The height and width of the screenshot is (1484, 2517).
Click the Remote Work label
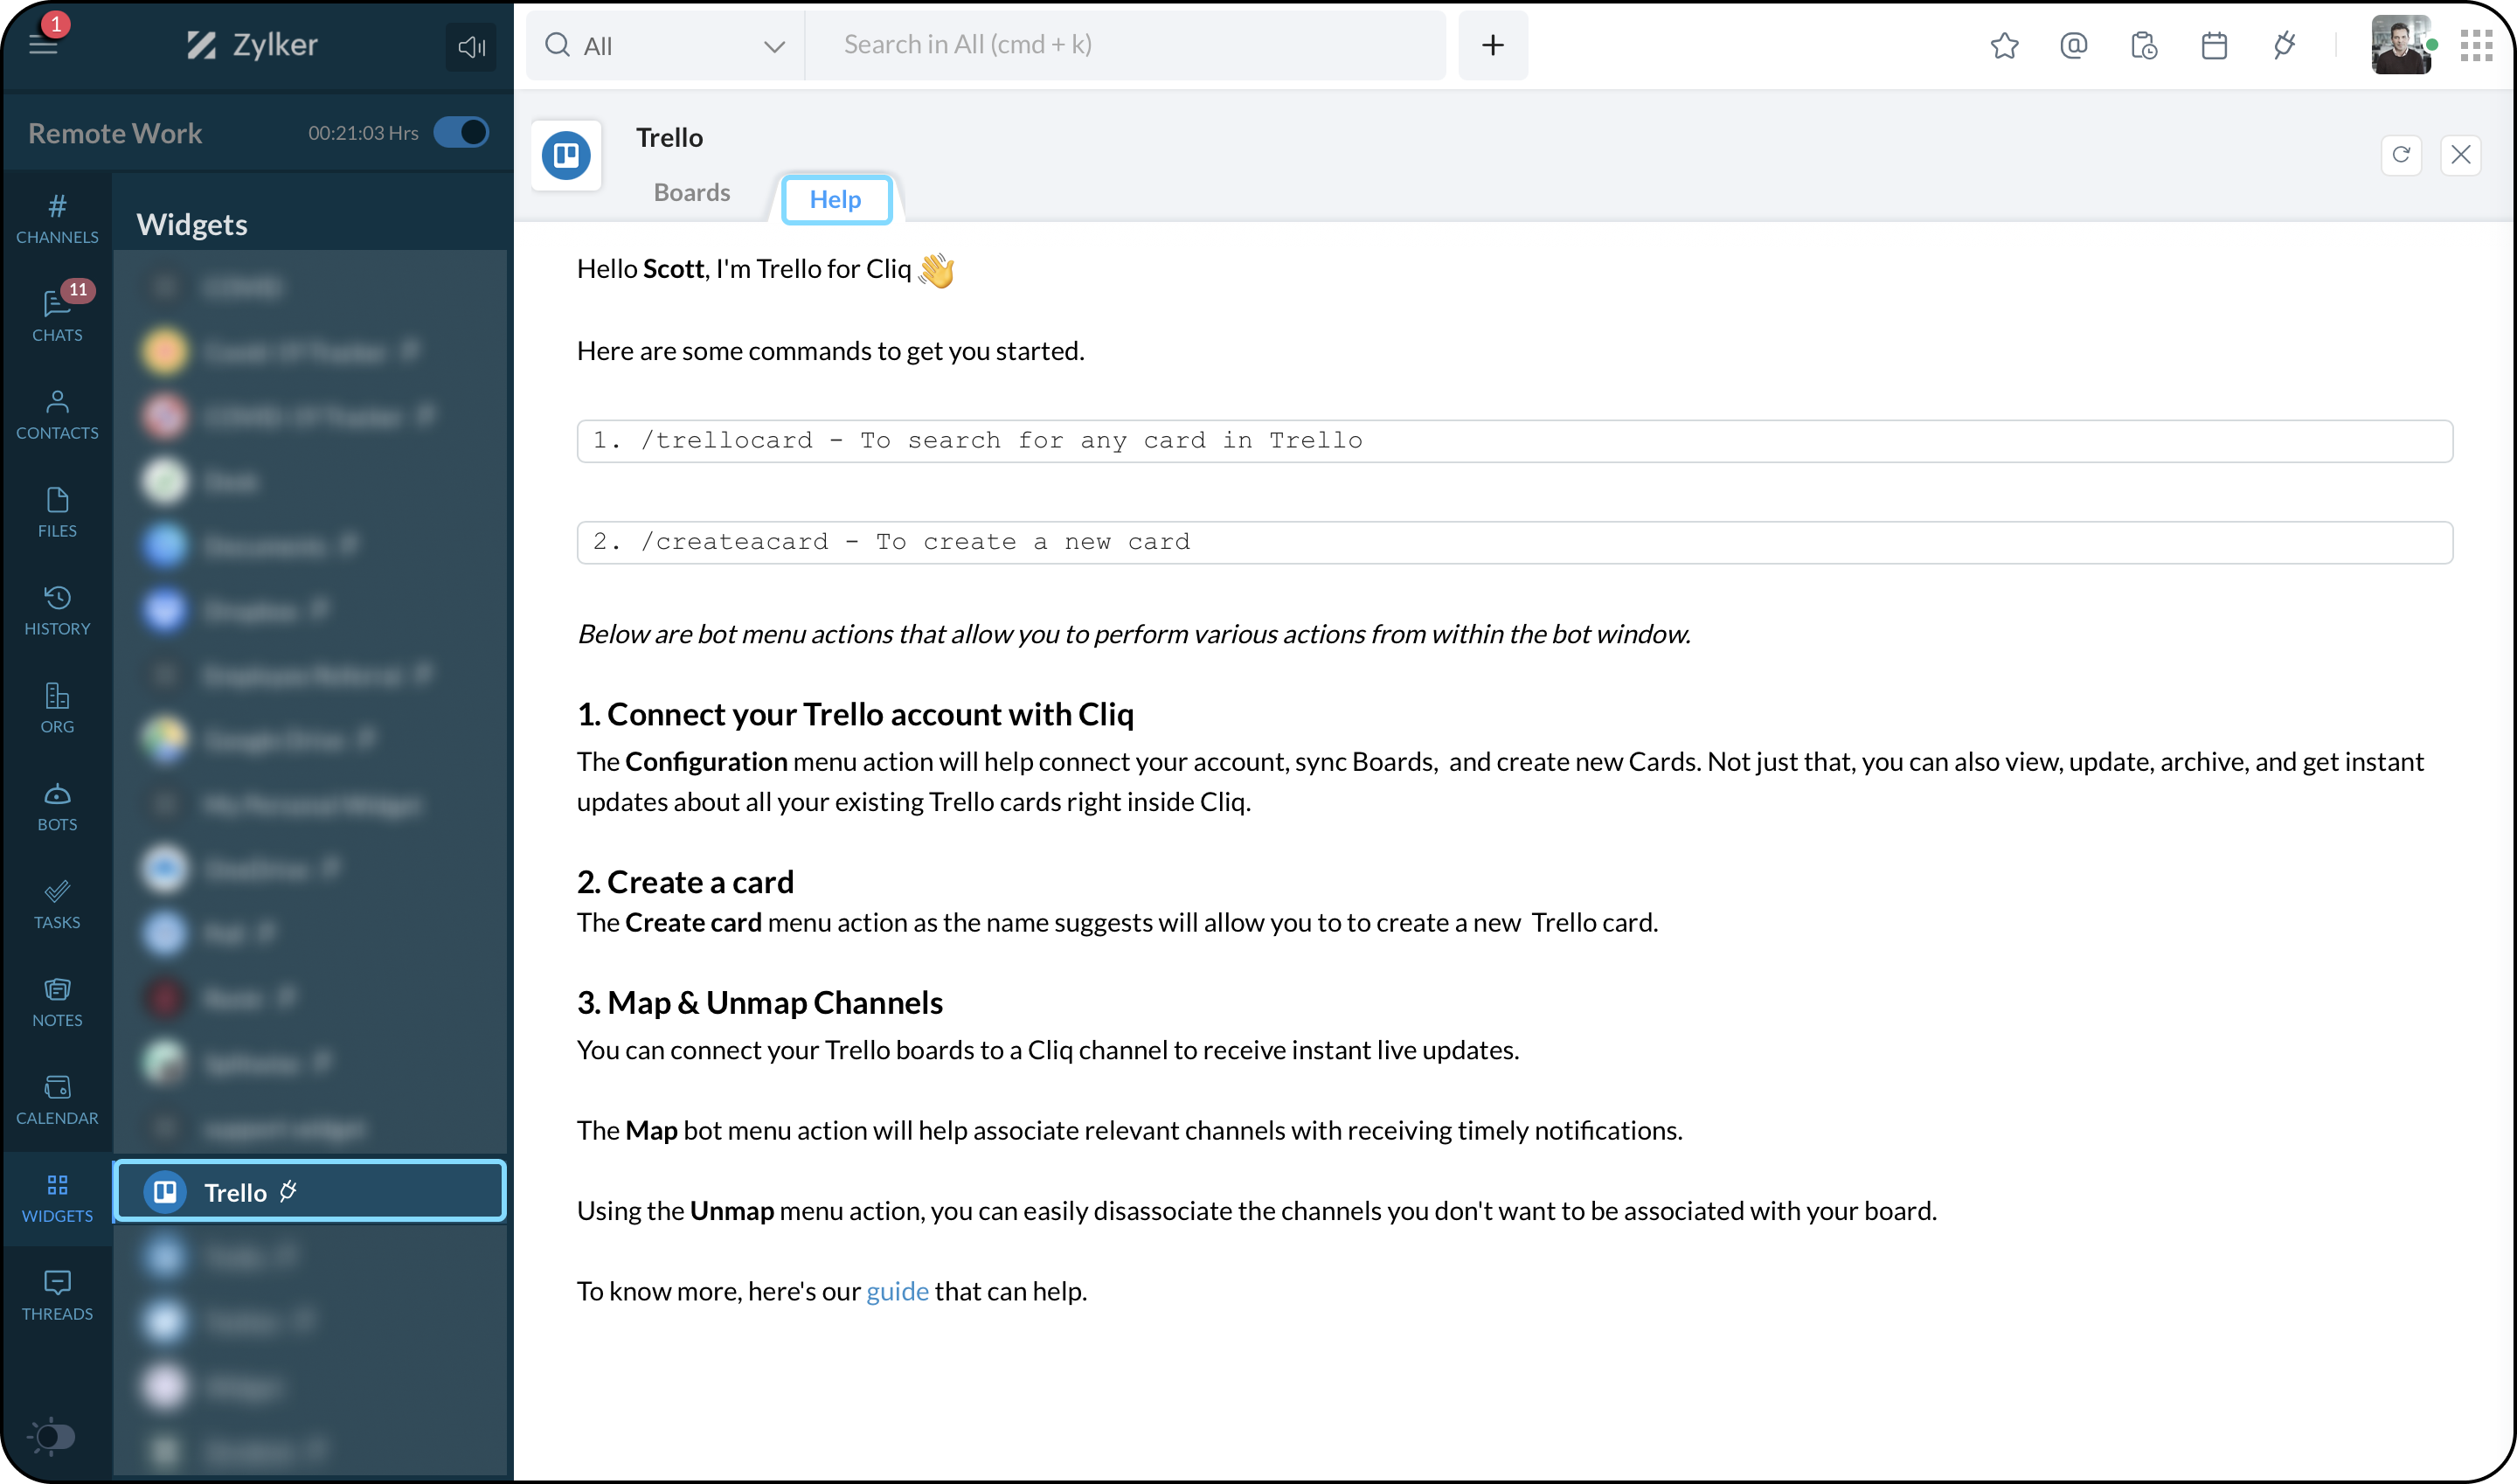point(115,133)
